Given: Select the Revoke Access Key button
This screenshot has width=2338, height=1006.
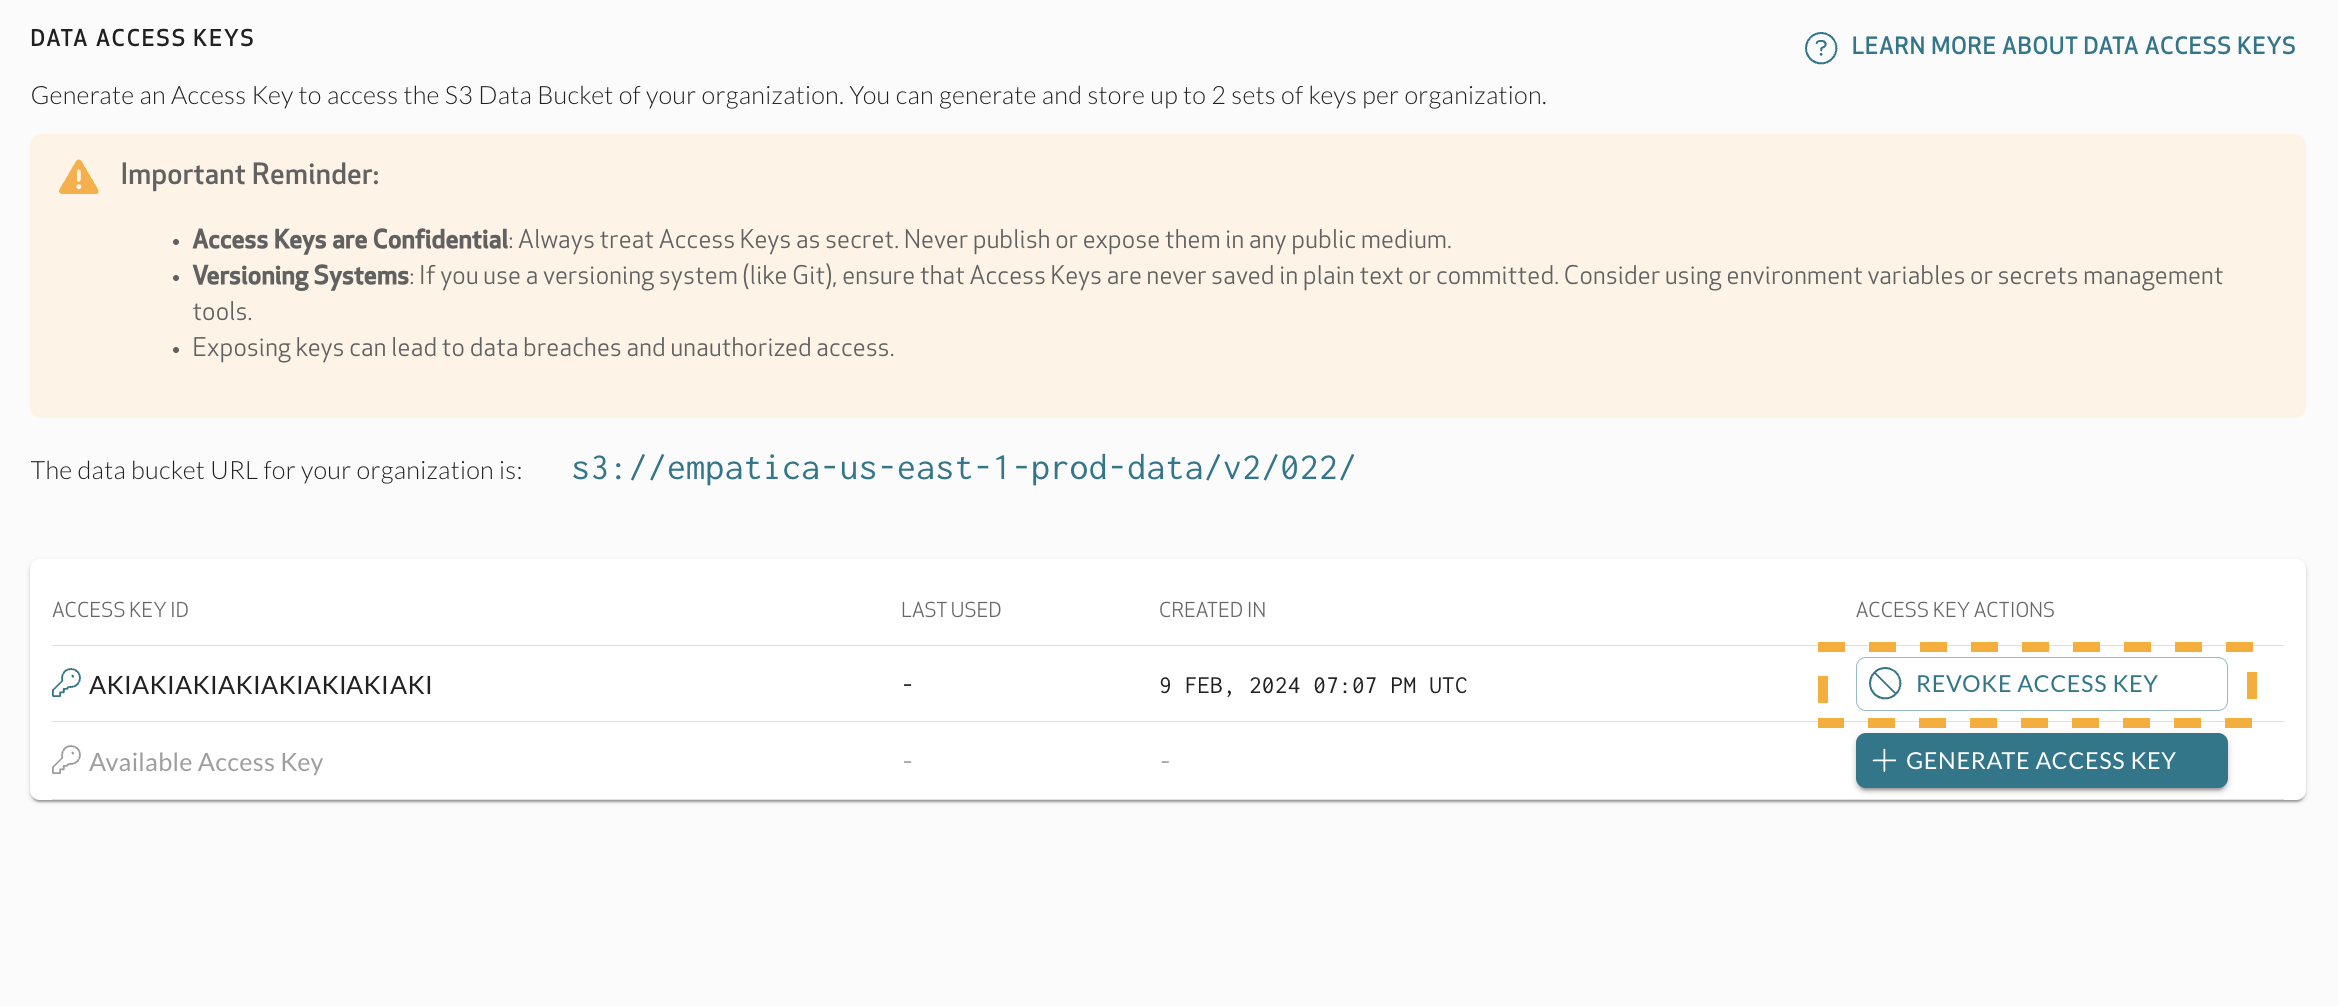Looking at the screenshot, I should click(2040, 684).
